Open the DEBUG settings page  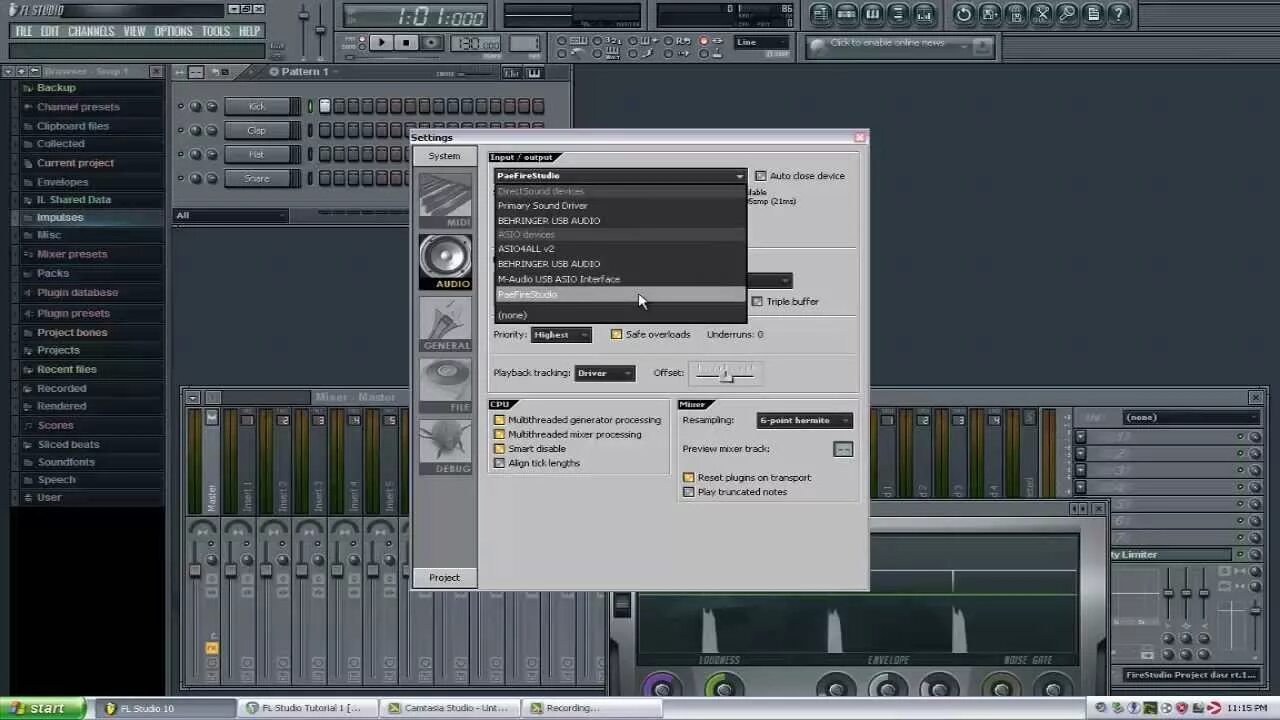445,447
